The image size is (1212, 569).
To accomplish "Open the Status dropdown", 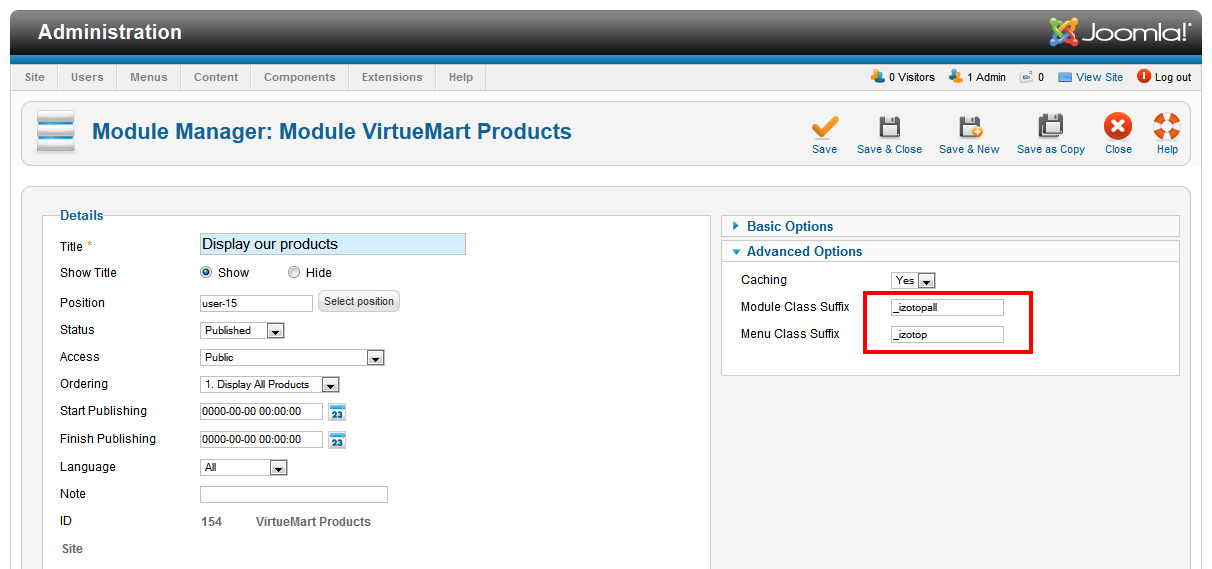I will [243, 330].
